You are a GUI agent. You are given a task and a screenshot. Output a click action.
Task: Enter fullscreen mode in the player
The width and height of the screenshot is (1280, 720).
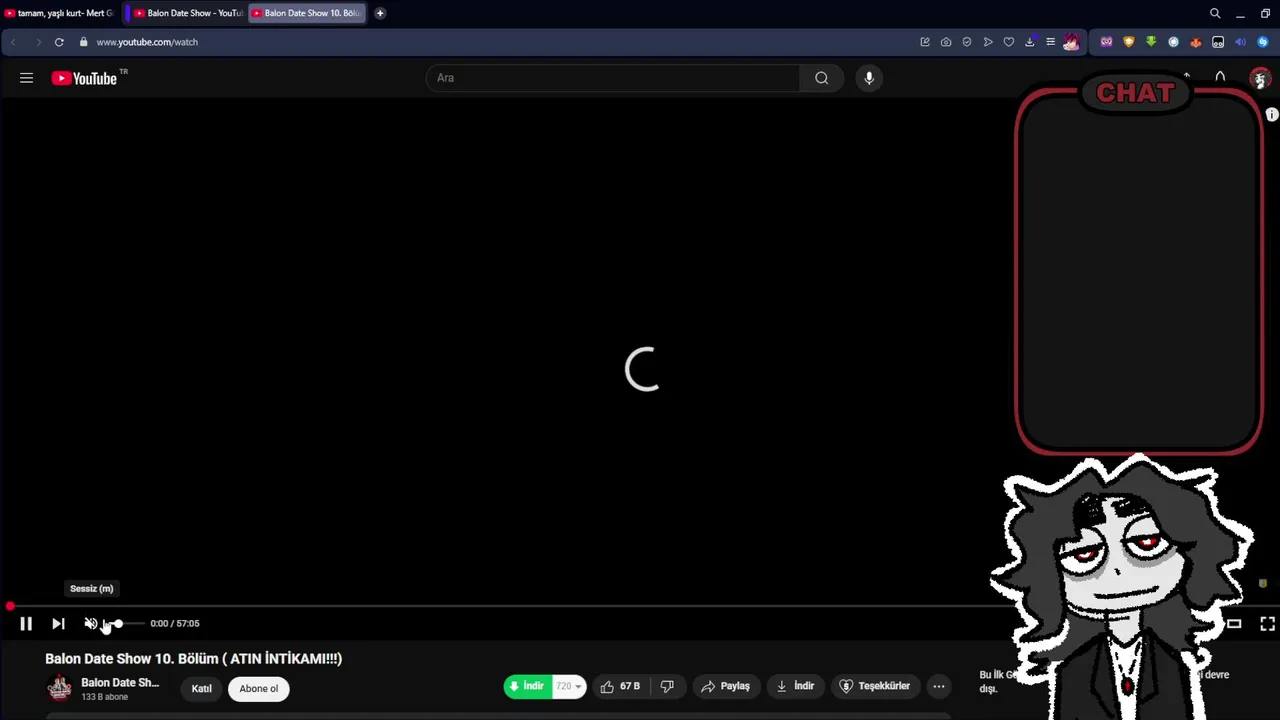point(1267,623)
